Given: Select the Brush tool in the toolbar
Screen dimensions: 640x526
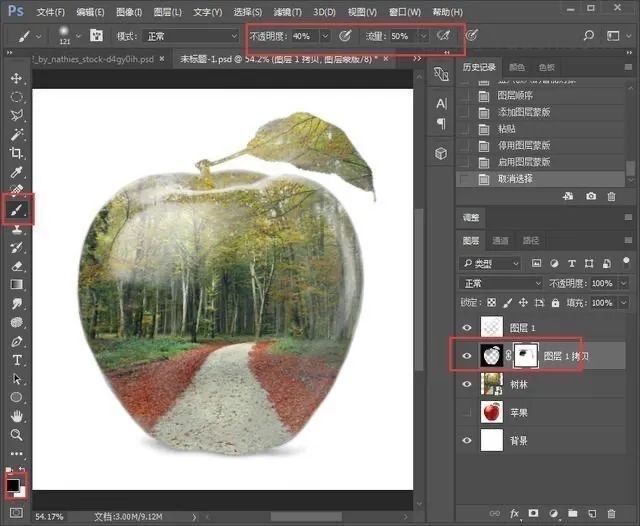Looking at the screenshot, I should point(17,209).
